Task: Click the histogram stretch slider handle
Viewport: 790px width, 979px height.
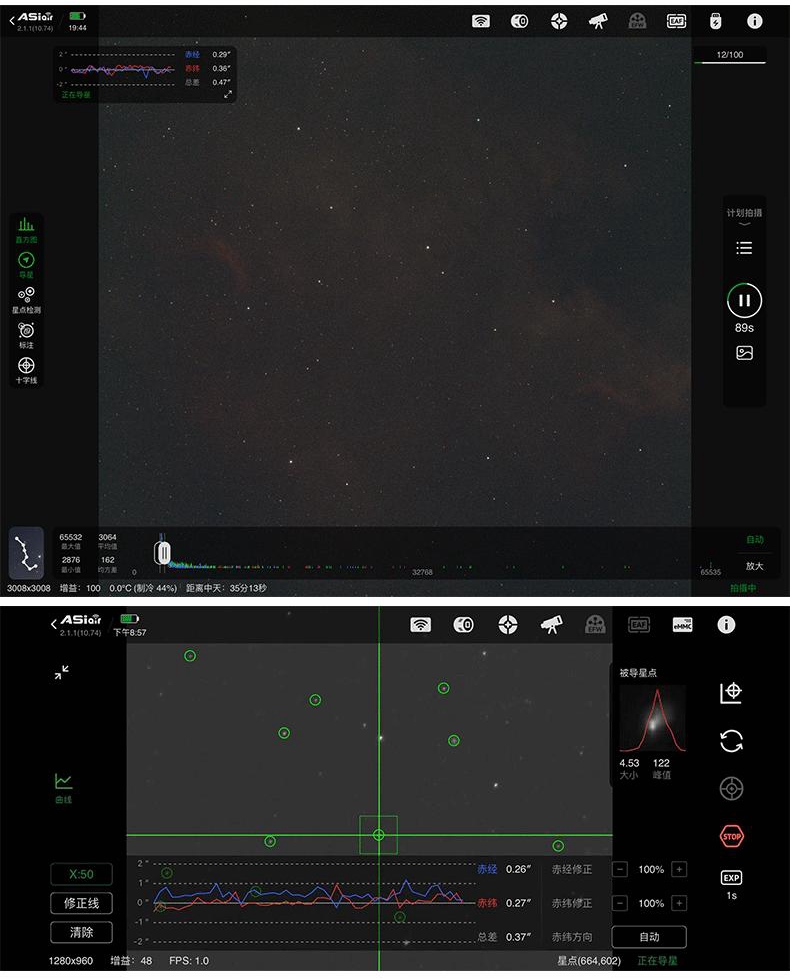Action: click(x=162, y=552)
